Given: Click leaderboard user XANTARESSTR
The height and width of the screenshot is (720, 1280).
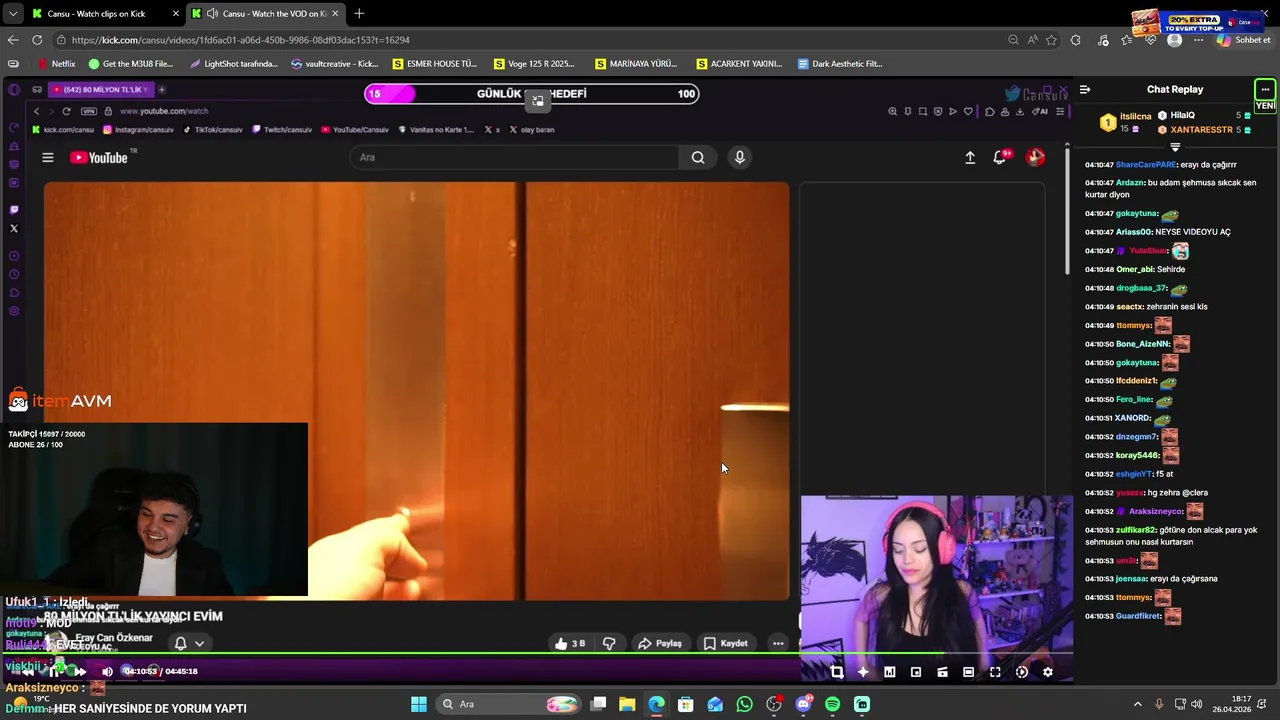Looking at the screenshot, I should tap(1201, 130).
